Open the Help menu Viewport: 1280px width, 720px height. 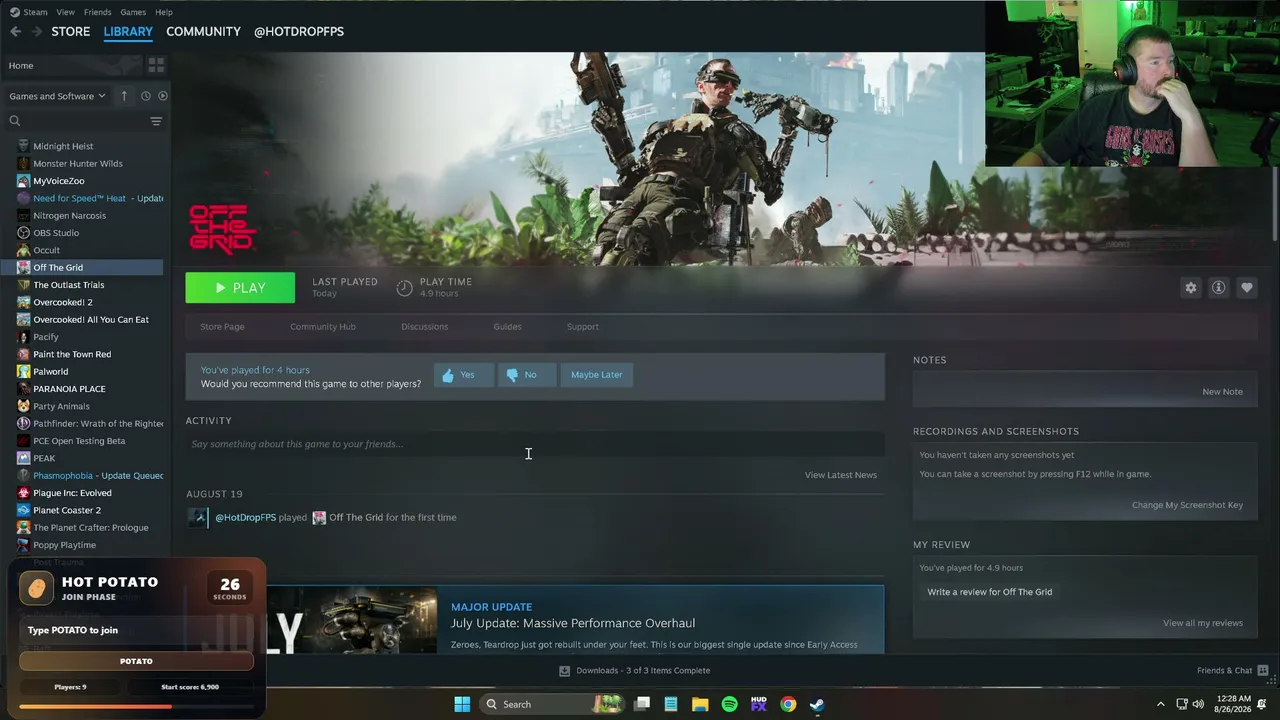click(x=164, y=12)
